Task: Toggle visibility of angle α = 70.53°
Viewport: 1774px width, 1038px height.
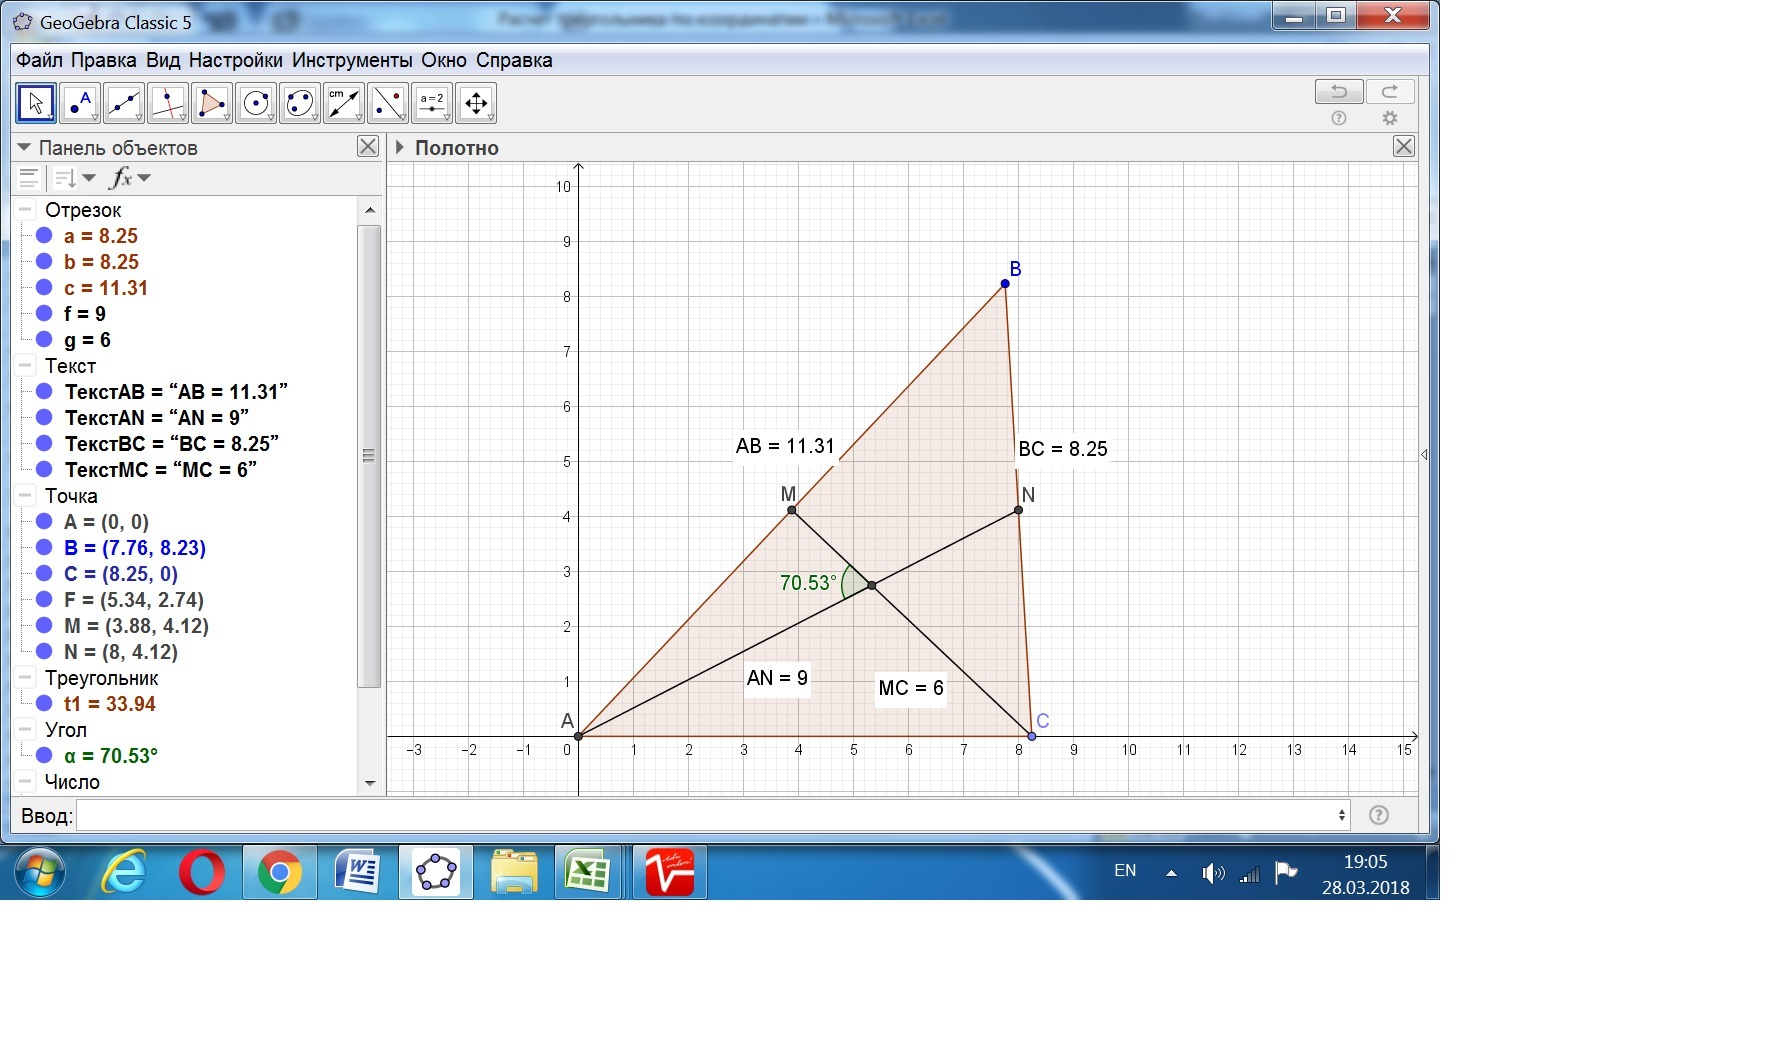Action: point(44,756)
